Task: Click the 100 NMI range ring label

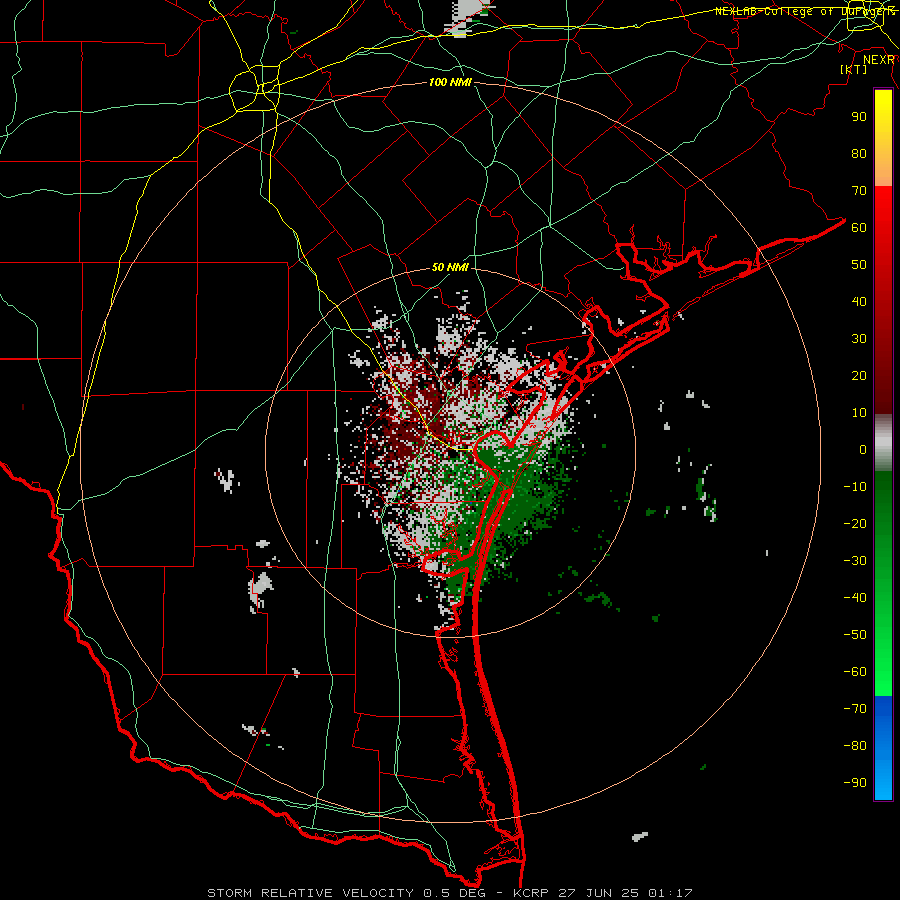Action: 450,82
